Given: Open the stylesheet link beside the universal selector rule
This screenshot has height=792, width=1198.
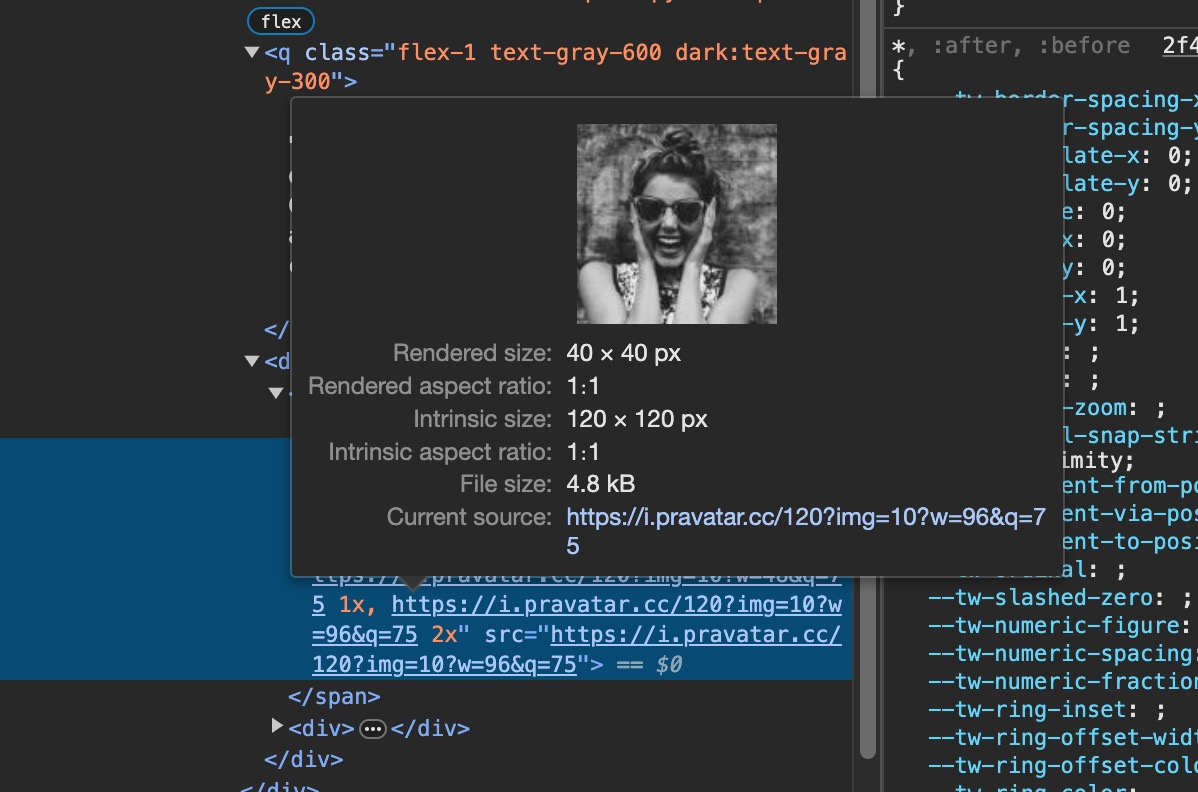Looking at the screenshot, I should (1180, 45).
